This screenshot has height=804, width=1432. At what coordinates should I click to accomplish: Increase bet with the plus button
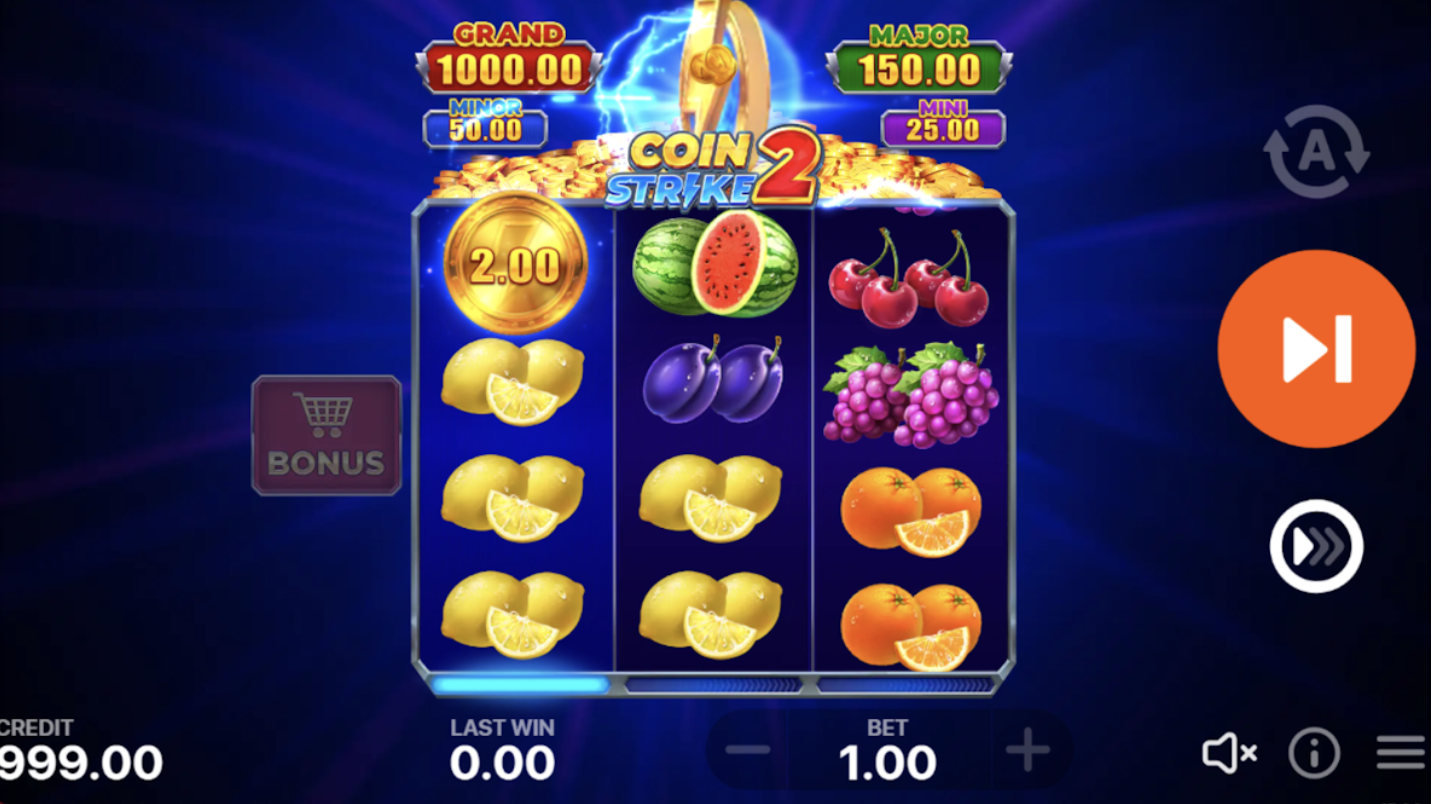pos(1027,750)
